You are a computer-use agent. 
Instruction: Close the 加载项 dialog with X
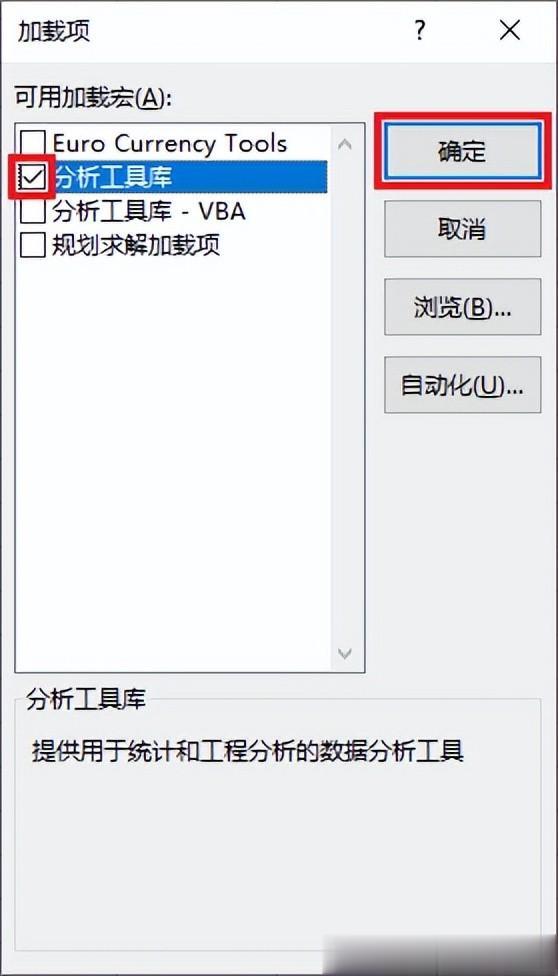[509, 30]
